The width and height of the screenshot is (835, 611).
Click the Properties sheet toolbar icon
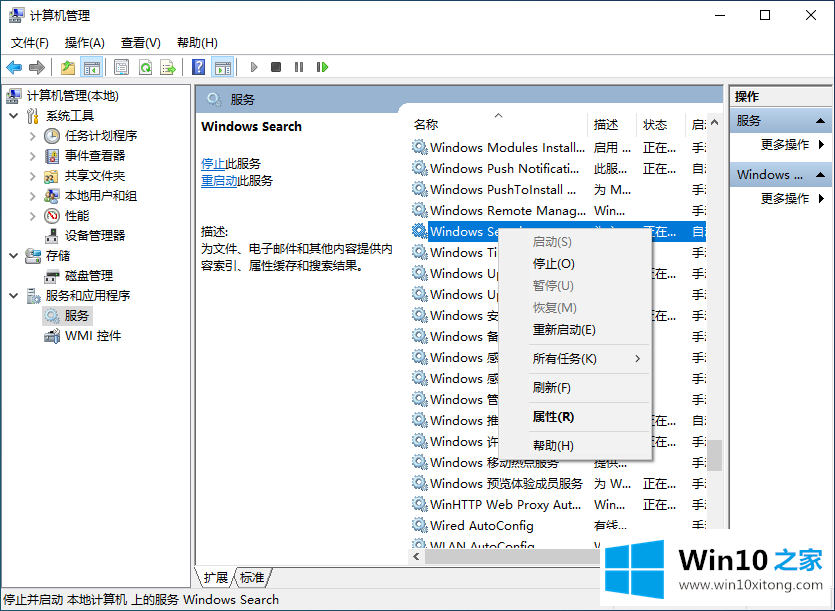point(121,67)
